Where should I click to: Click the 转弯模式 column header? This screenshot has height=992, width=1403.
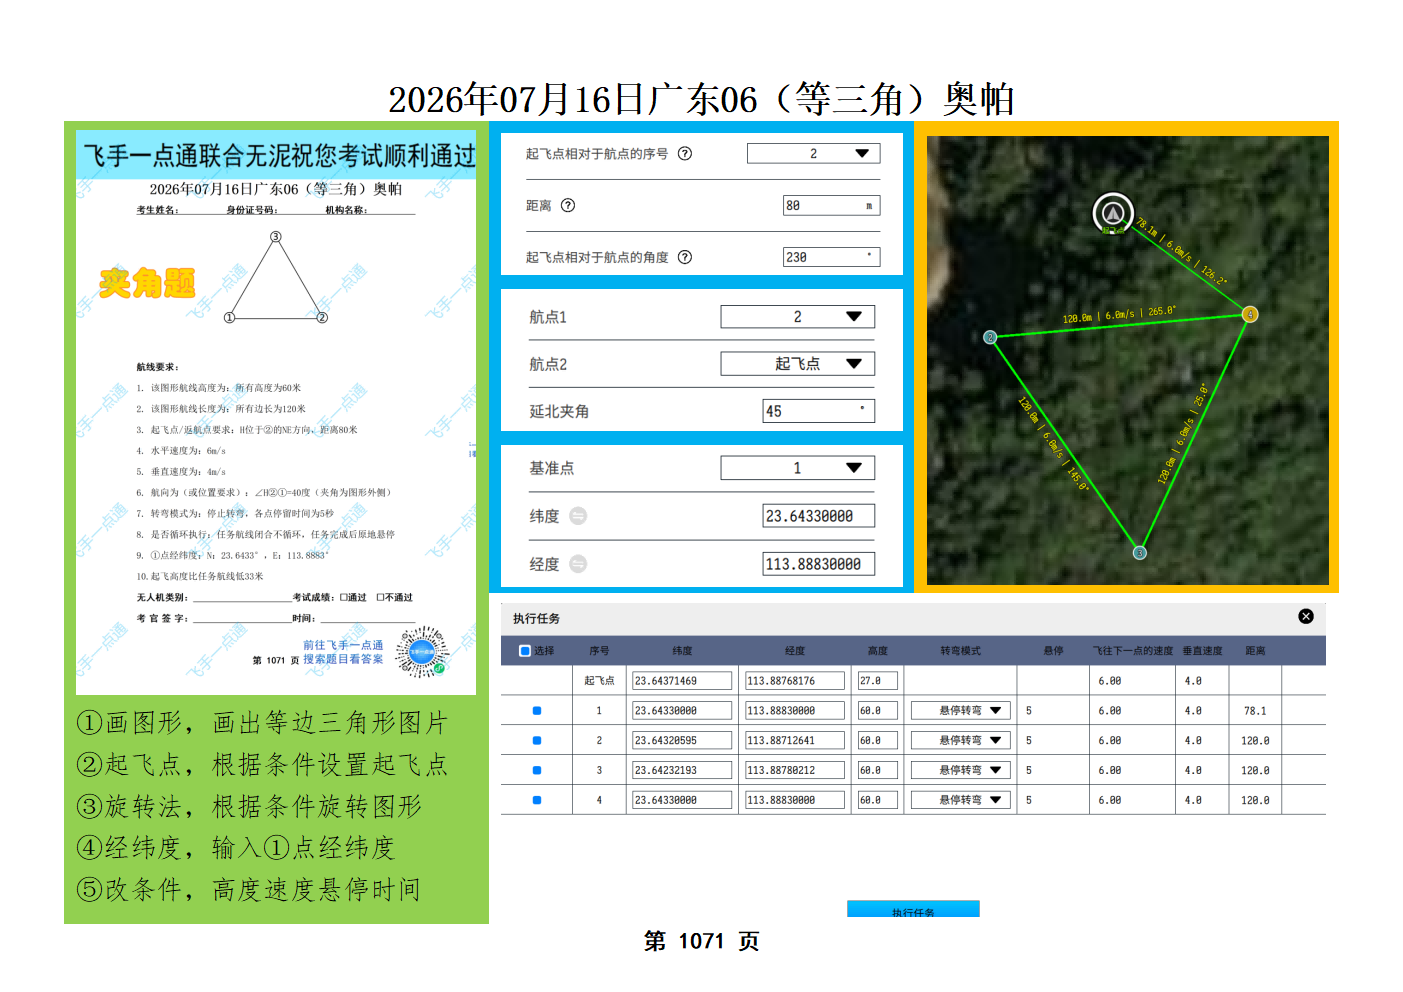[960, 651]
